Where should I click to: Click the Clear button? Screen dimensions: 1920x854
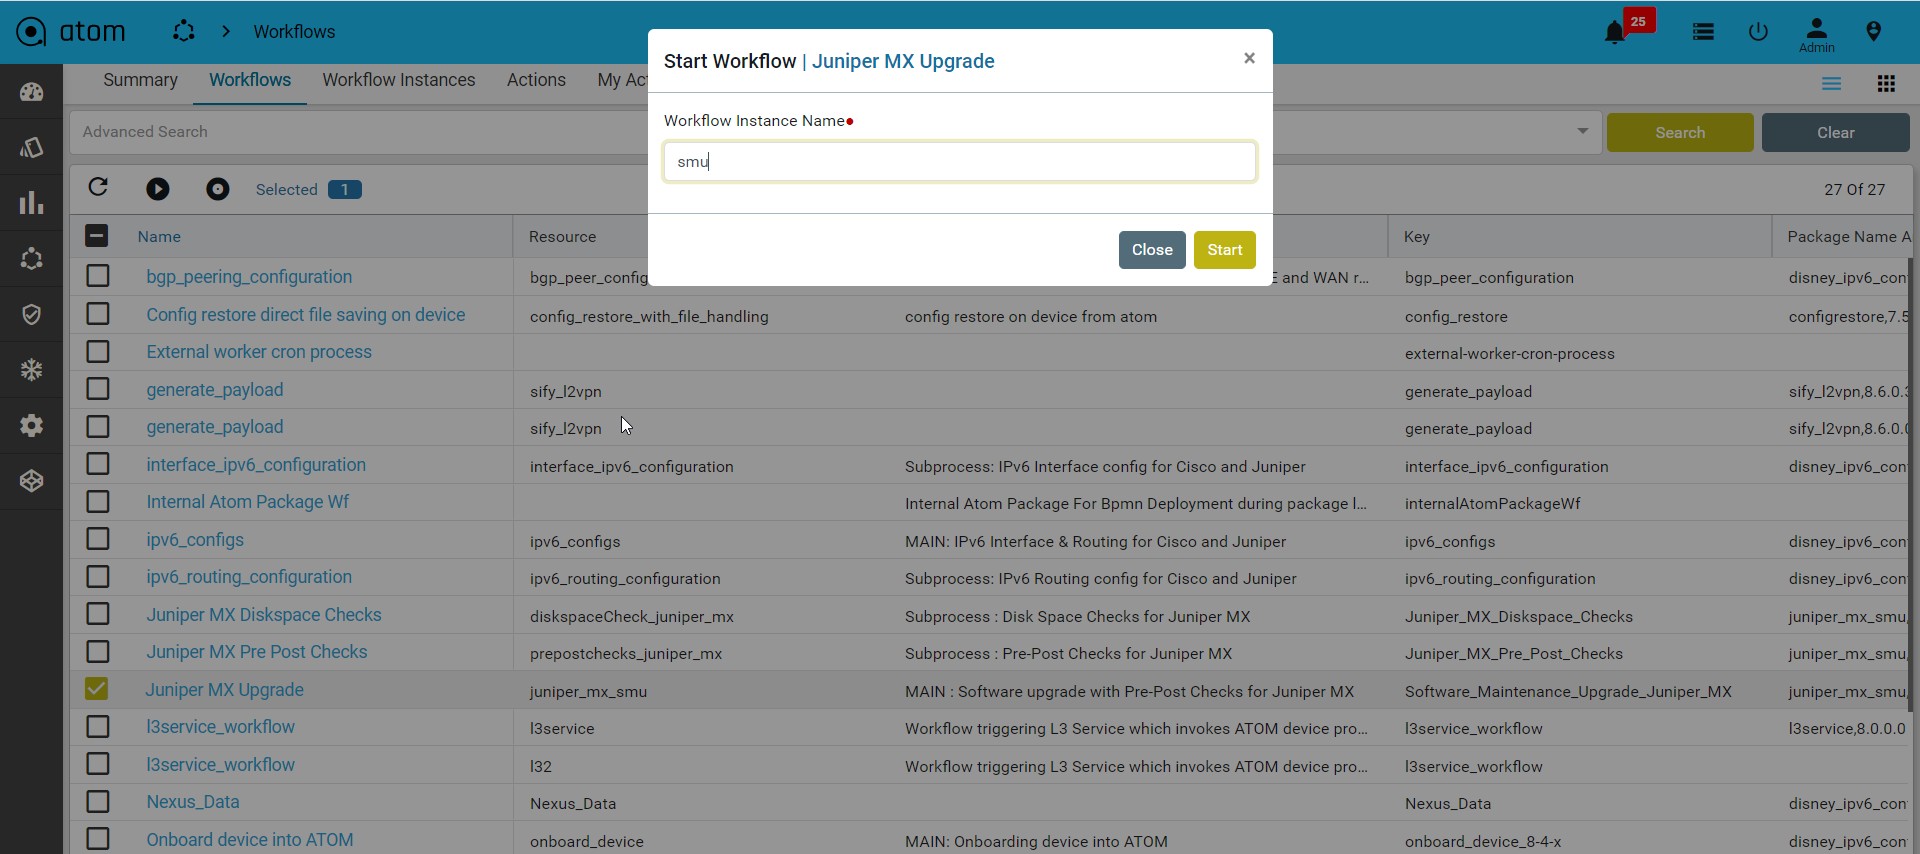[1835, 132]
